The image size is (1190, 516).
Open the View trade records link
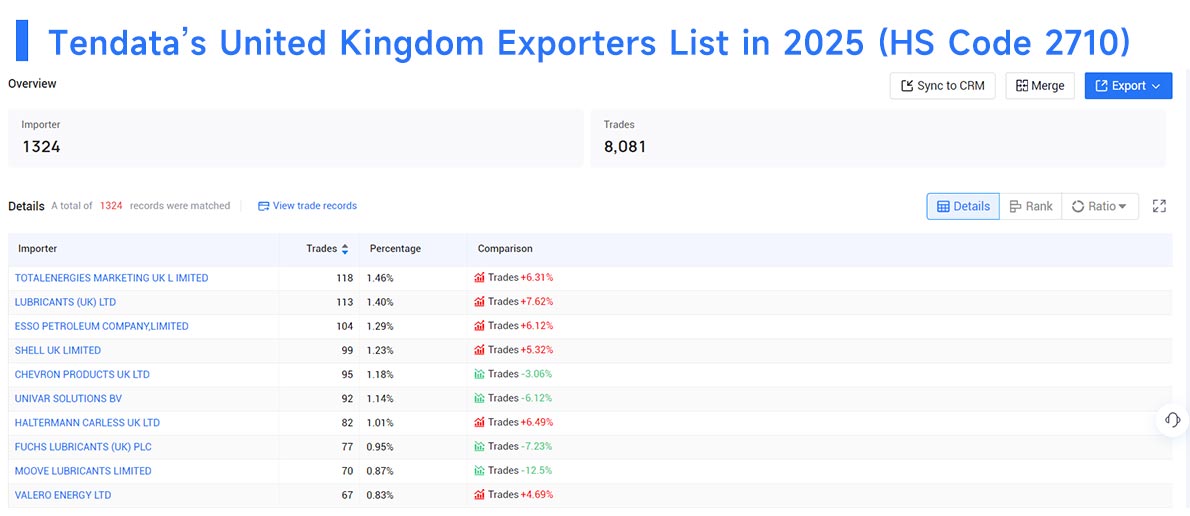(307, 206)
